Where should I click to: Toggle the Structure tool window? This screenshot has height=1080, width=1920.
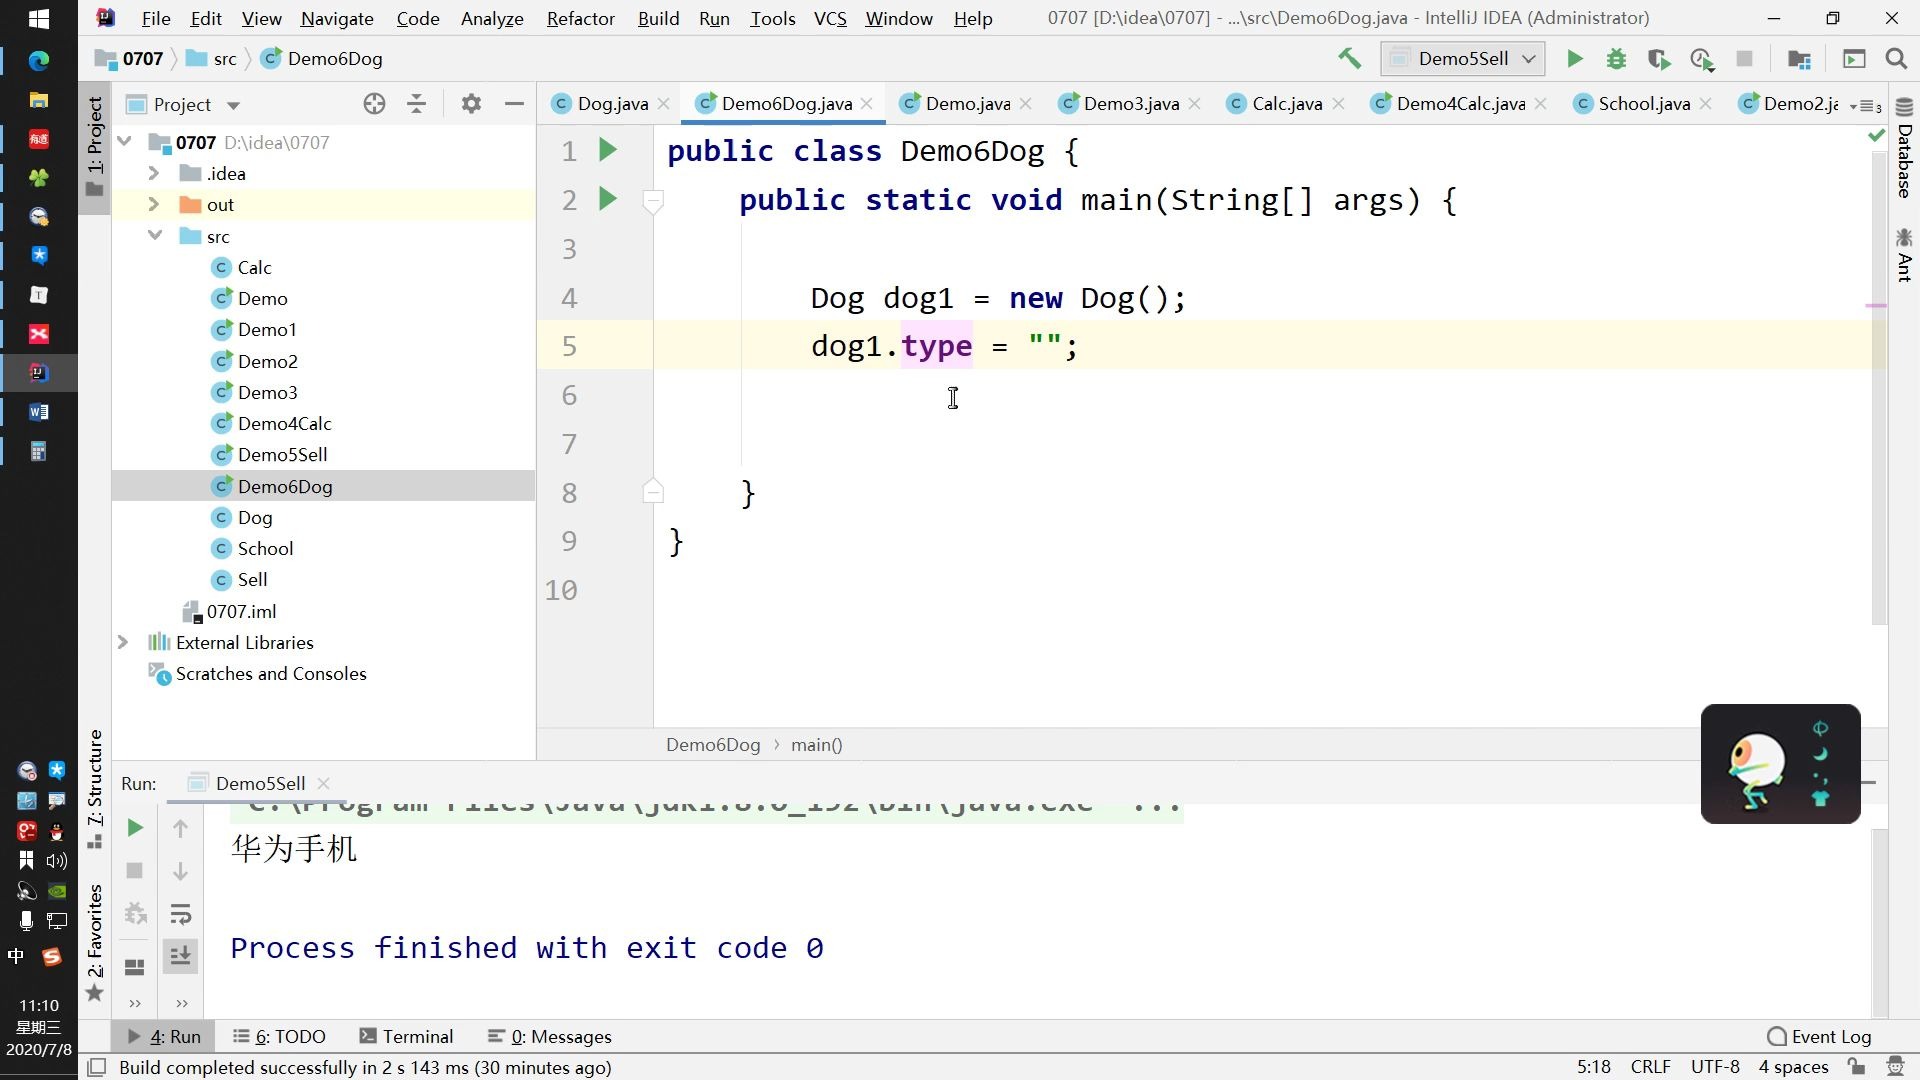tap(95, 788)
